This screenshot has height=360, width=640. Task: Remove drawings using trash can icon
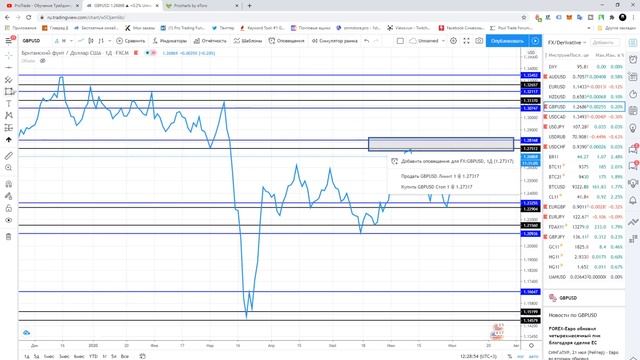coord(9,236)
